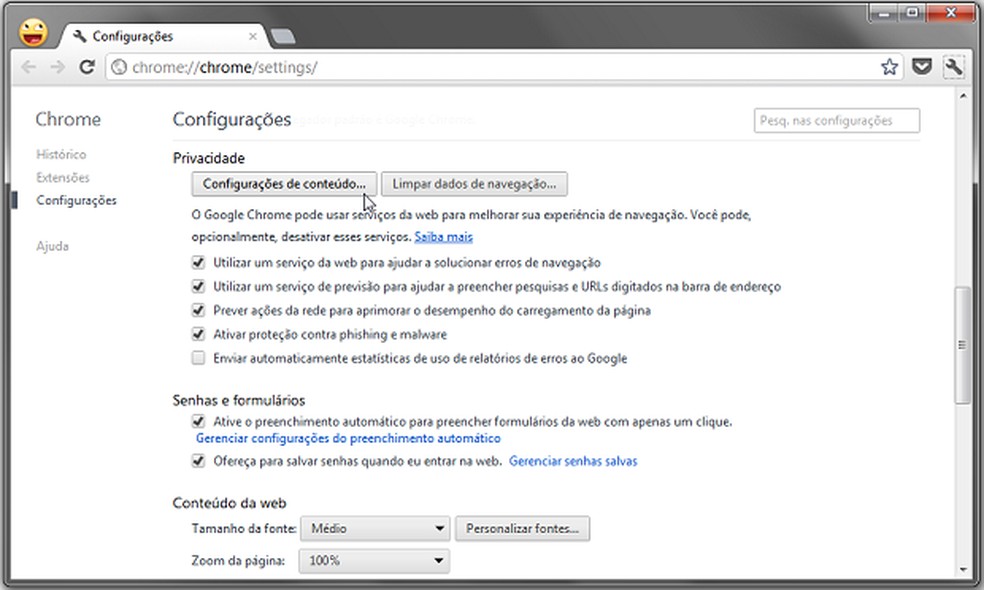Open the Extensões section
Viewport: 984px width, 590px height.
tap(62, 177)
